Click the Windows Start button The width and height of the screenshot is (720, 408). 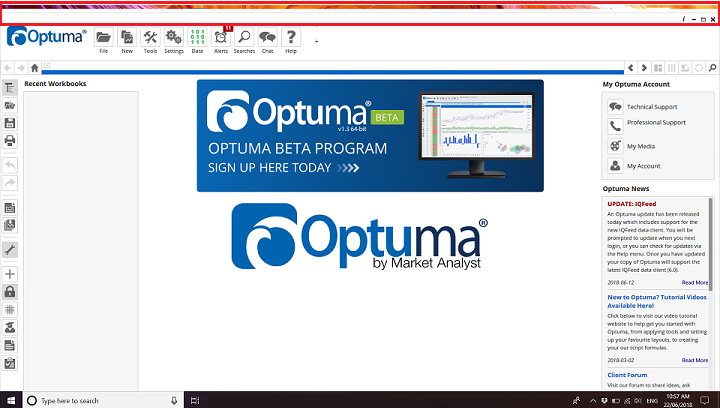tap(10, 400)
